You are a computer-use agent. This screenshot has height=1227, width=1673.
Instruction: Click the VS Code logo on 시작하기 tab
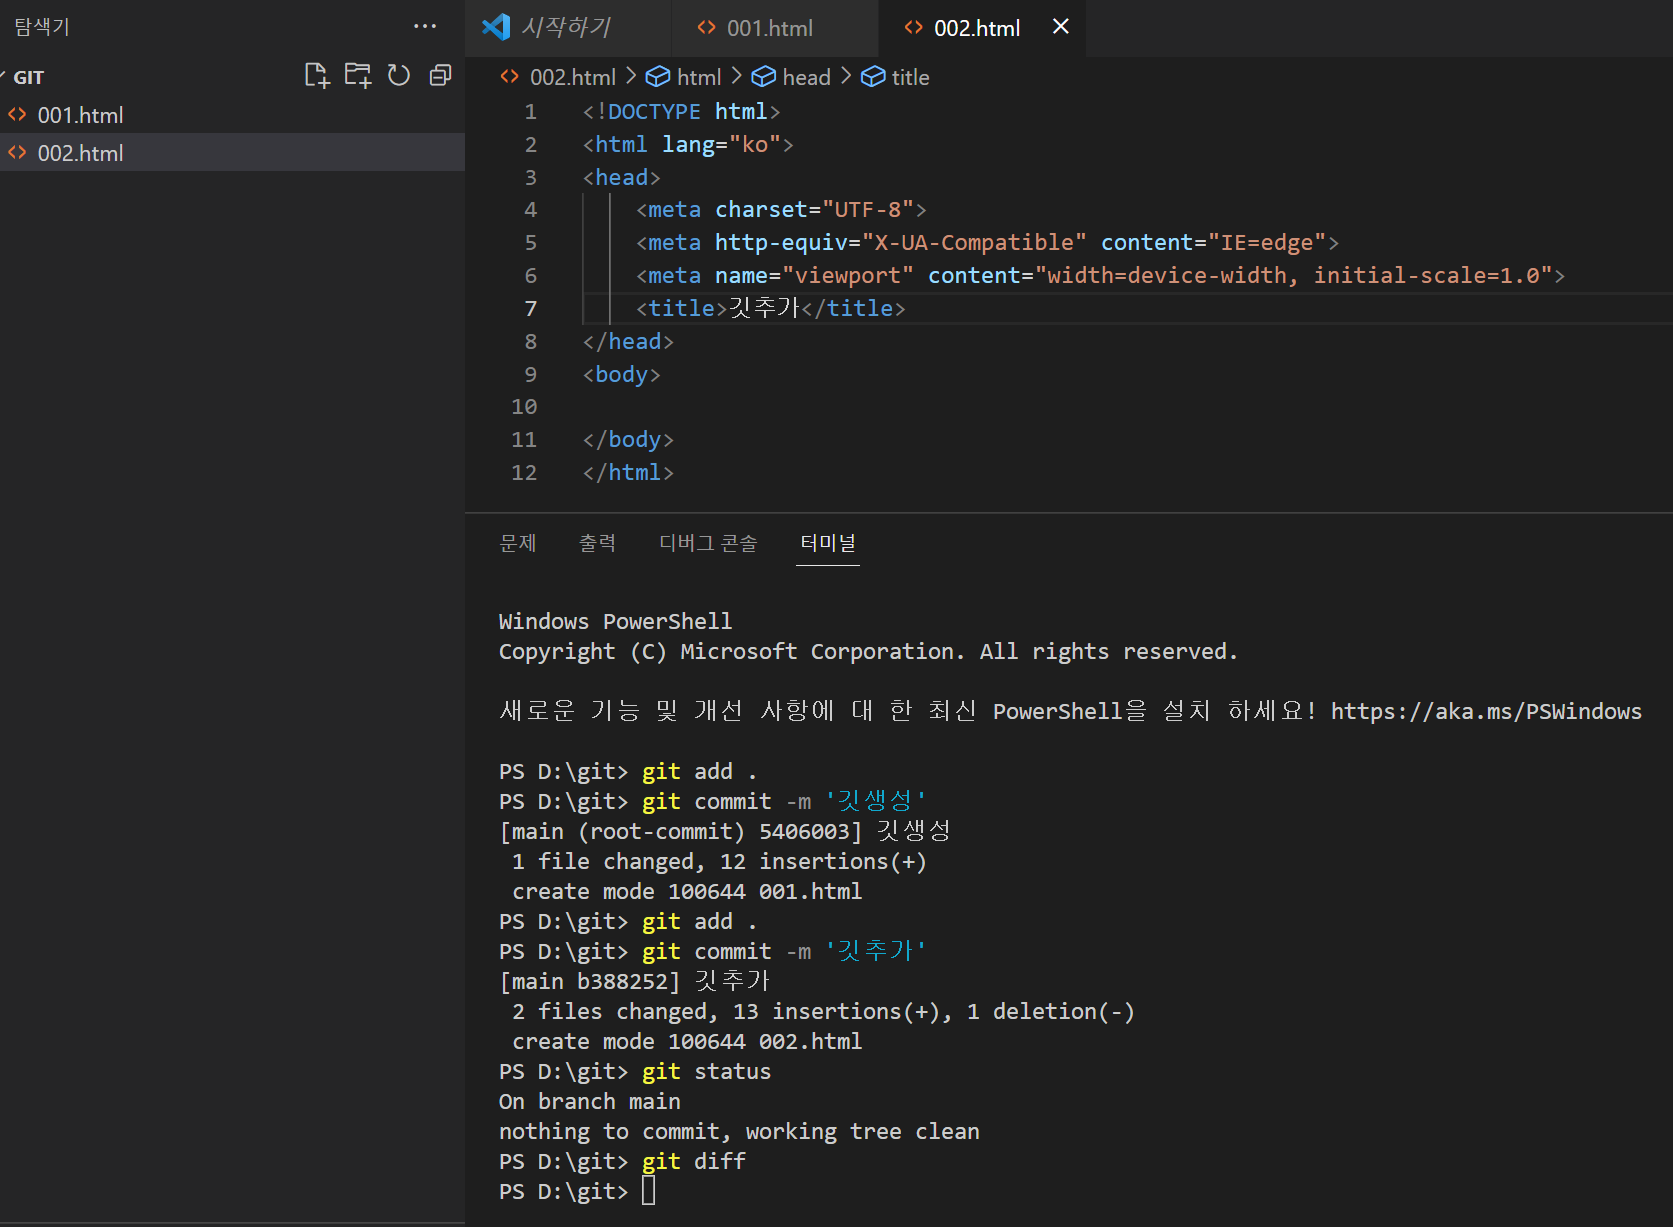(496, 27)
